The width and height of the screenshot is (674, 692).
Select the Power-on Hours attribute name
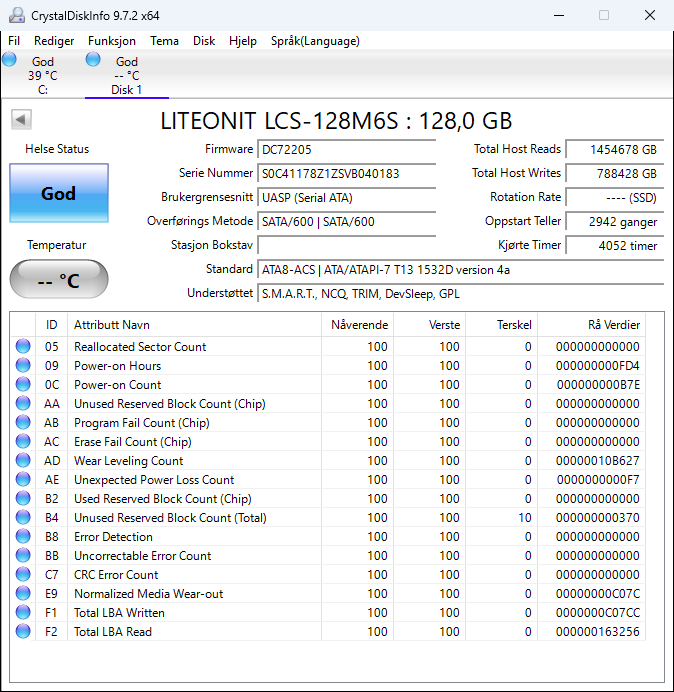pyautogui.click(x=117, y=366)
